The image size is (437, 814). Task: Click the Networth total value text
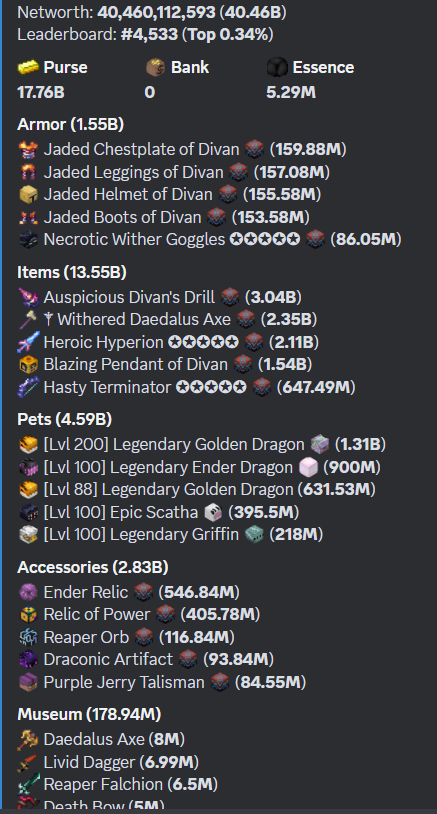pos(192,12)
